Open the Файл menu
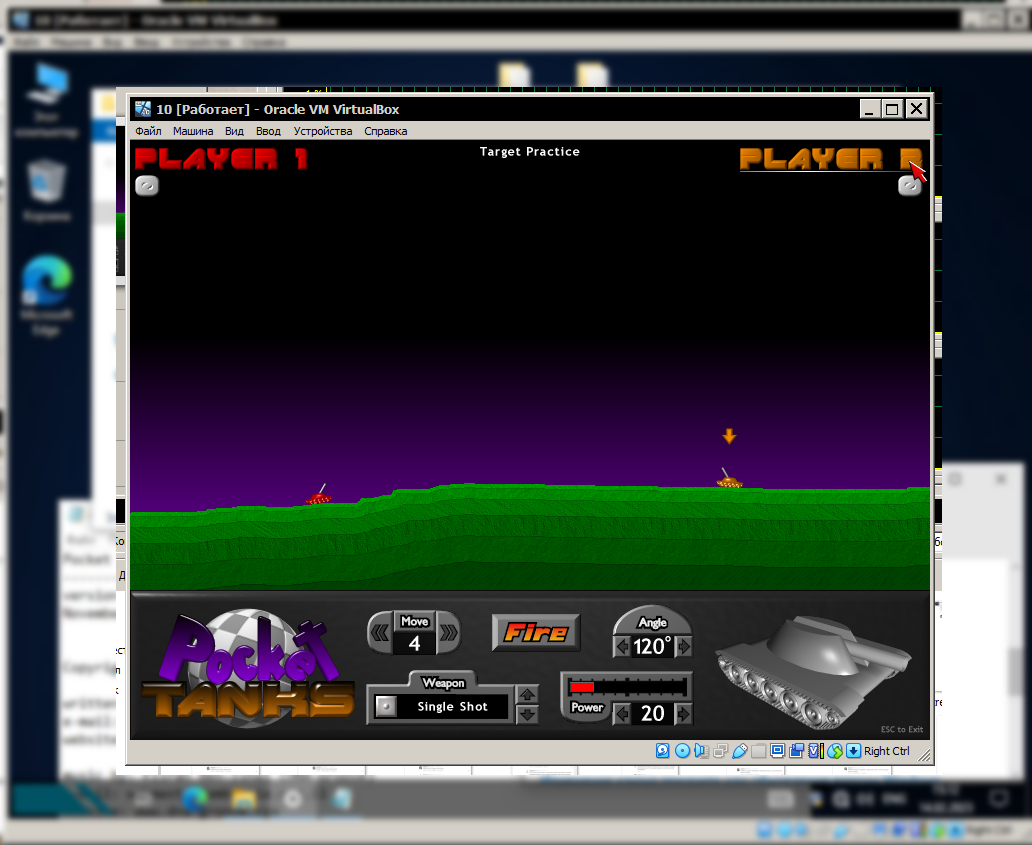 [x=148, y=131]
